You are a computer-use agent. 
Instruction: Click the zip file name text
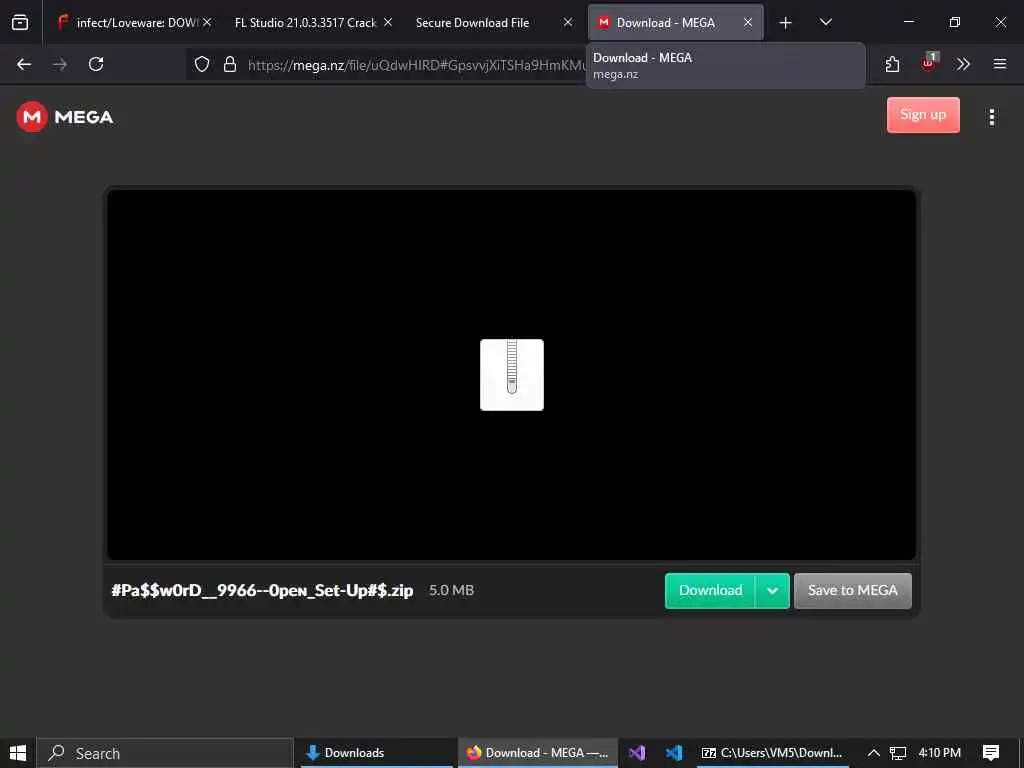pyautogui.click(x=263, y=590)
